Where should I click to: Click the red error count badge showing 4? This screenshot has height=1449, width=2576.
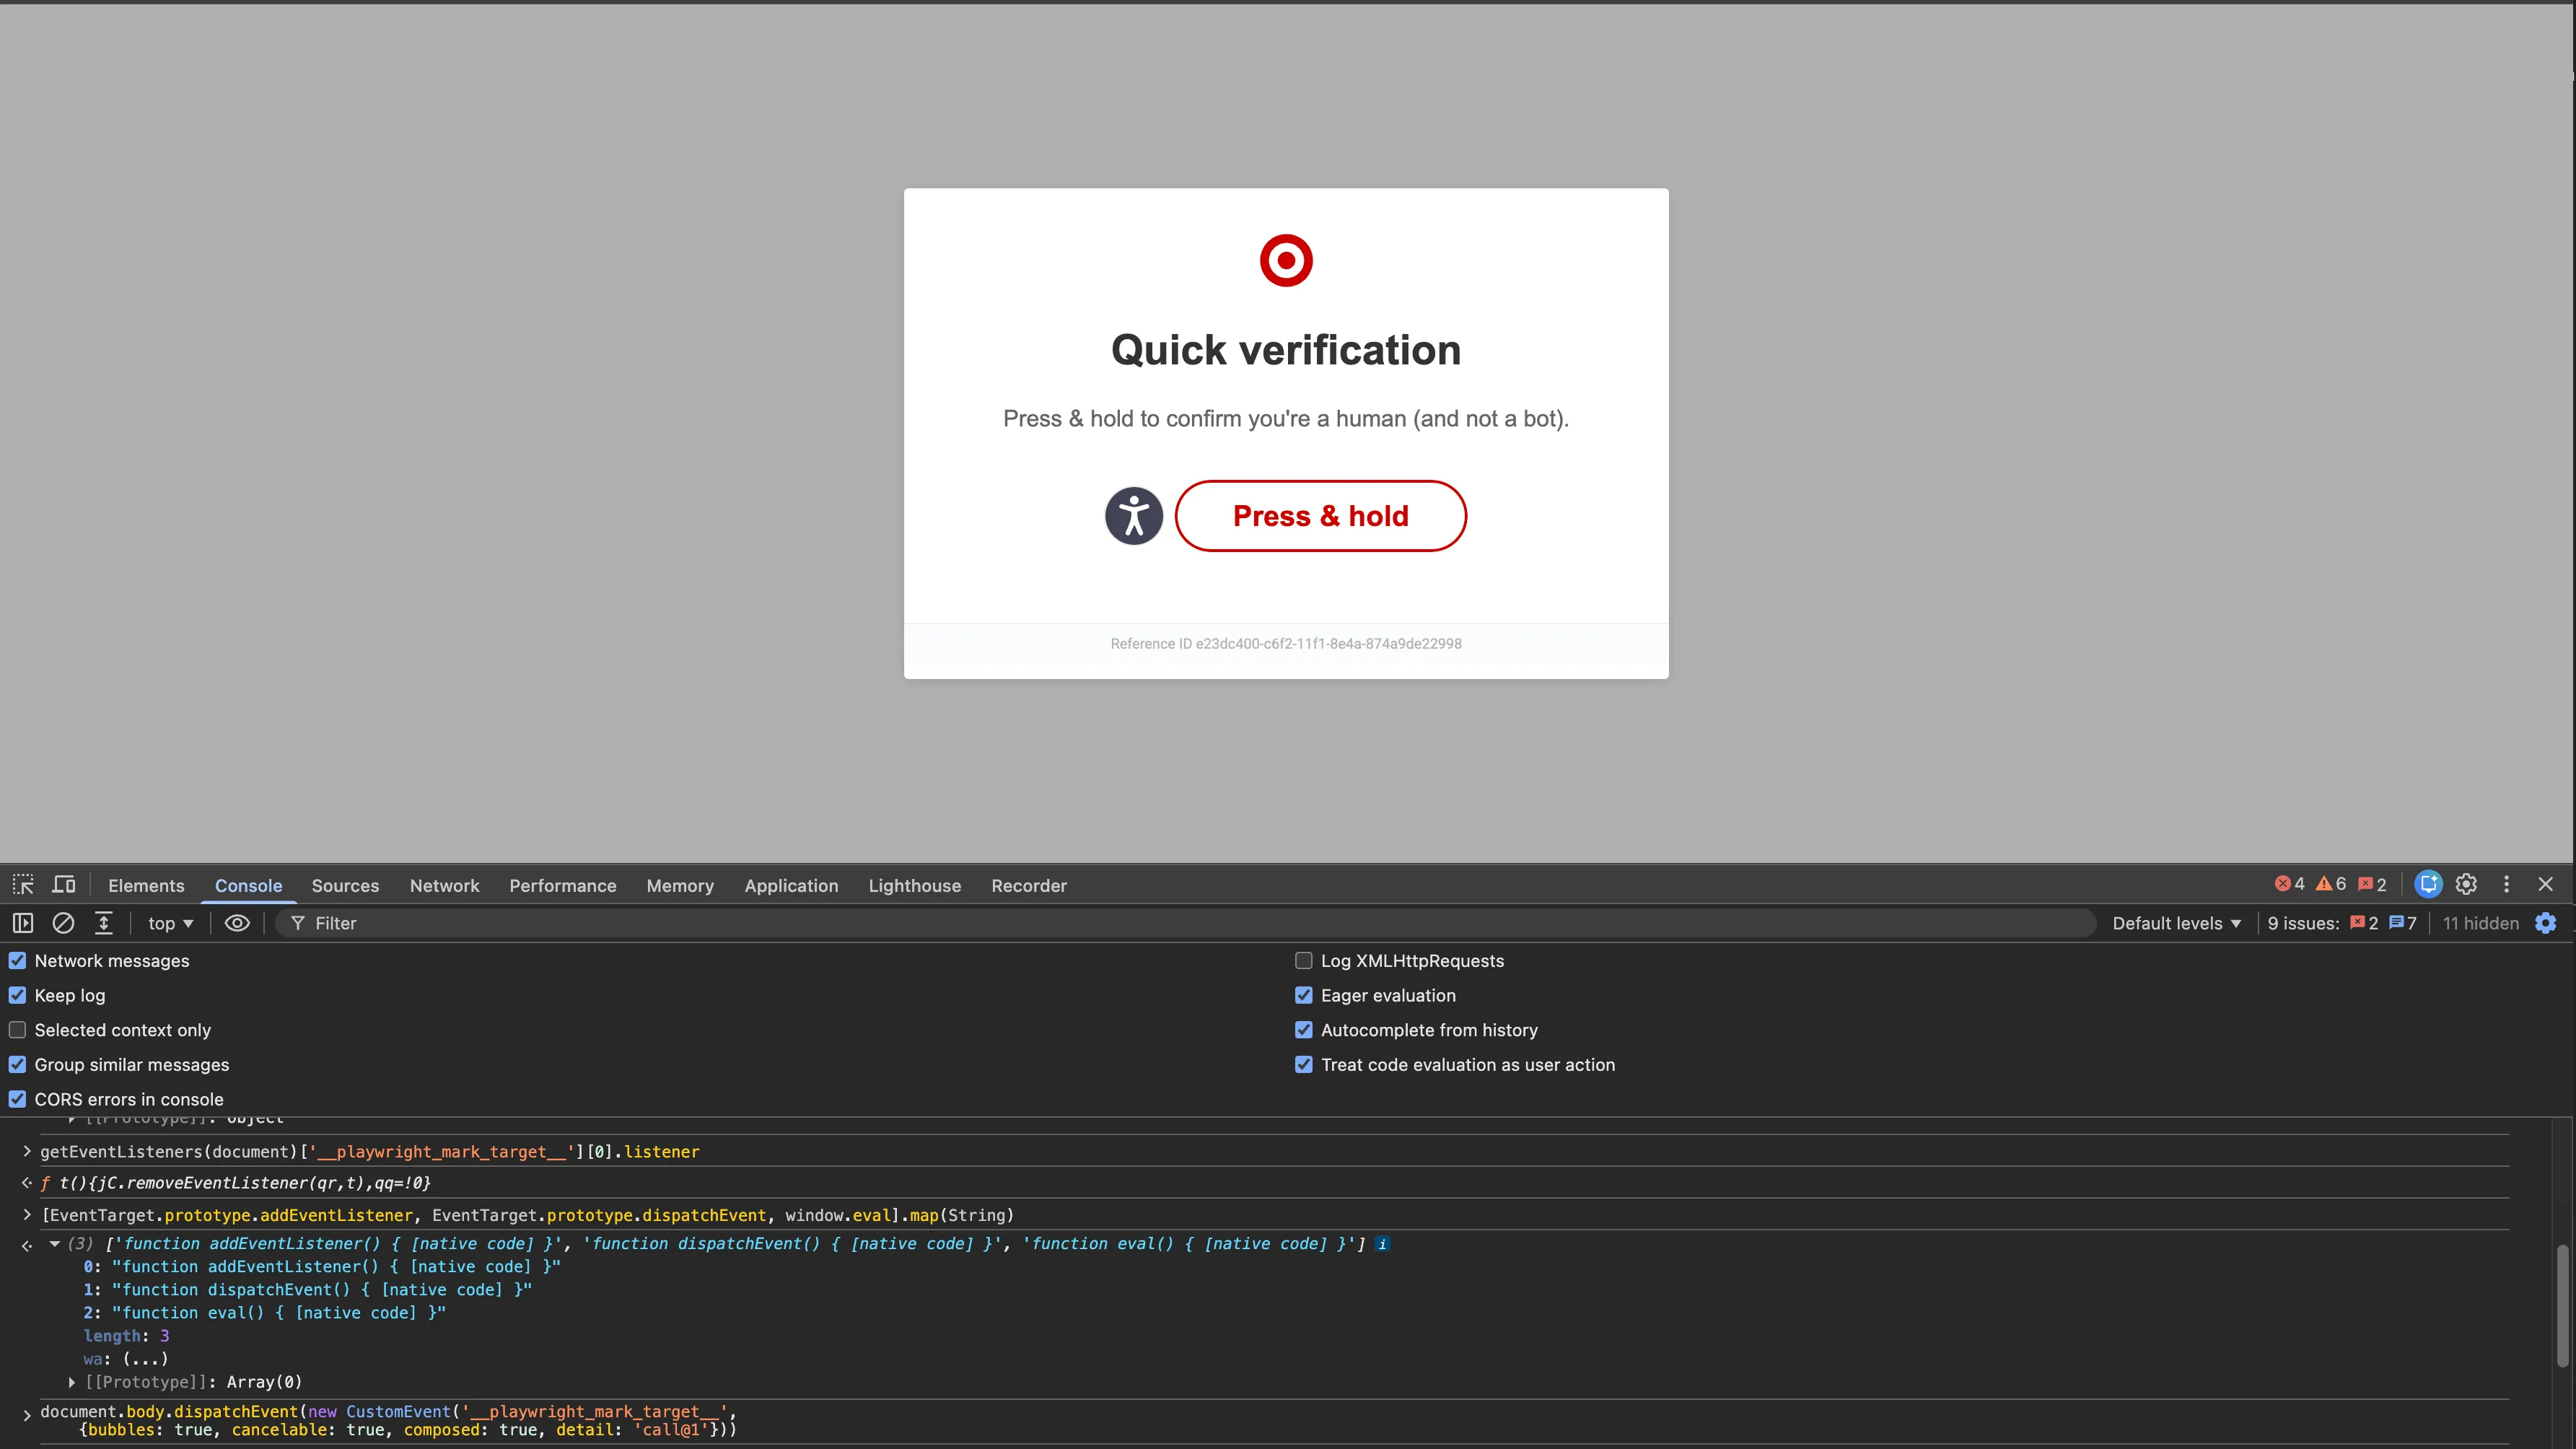(x=2289, y=884)
